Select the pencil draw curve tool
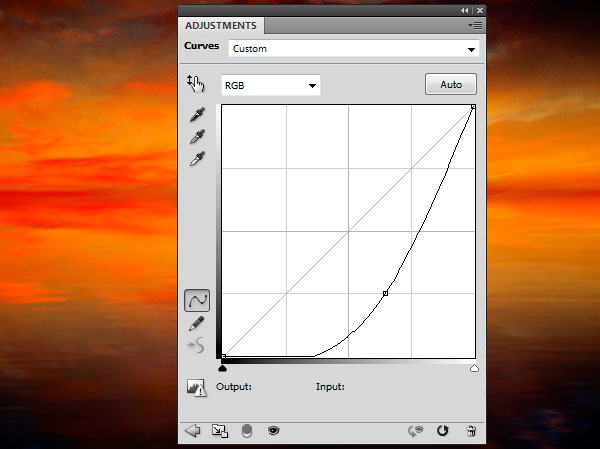 click(197, 323)
